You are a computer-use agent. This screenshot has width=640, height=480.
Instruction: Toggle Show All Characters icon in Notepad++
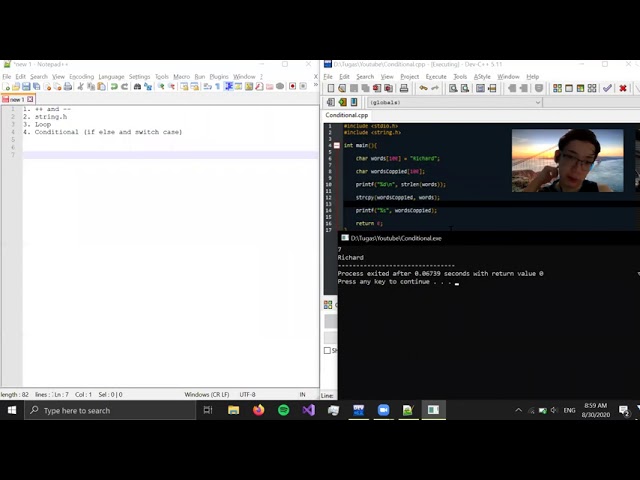218,87
